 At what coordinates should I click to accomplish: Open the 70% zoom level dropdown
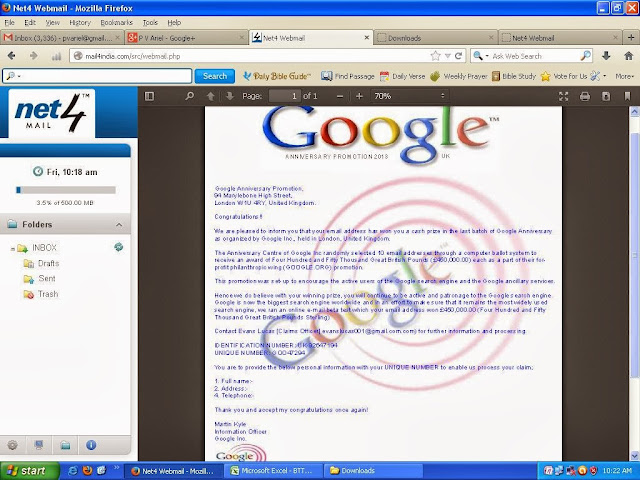(x=409, y=96)
